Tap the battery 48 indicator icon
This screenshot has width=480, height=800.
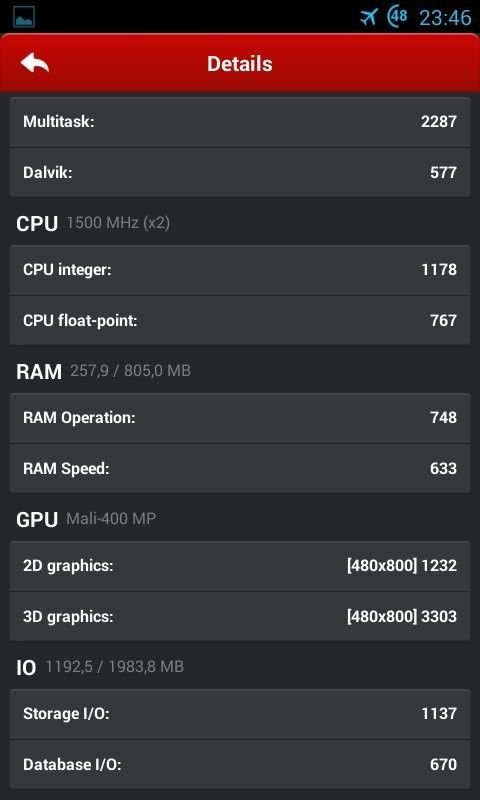click(398, 16)
